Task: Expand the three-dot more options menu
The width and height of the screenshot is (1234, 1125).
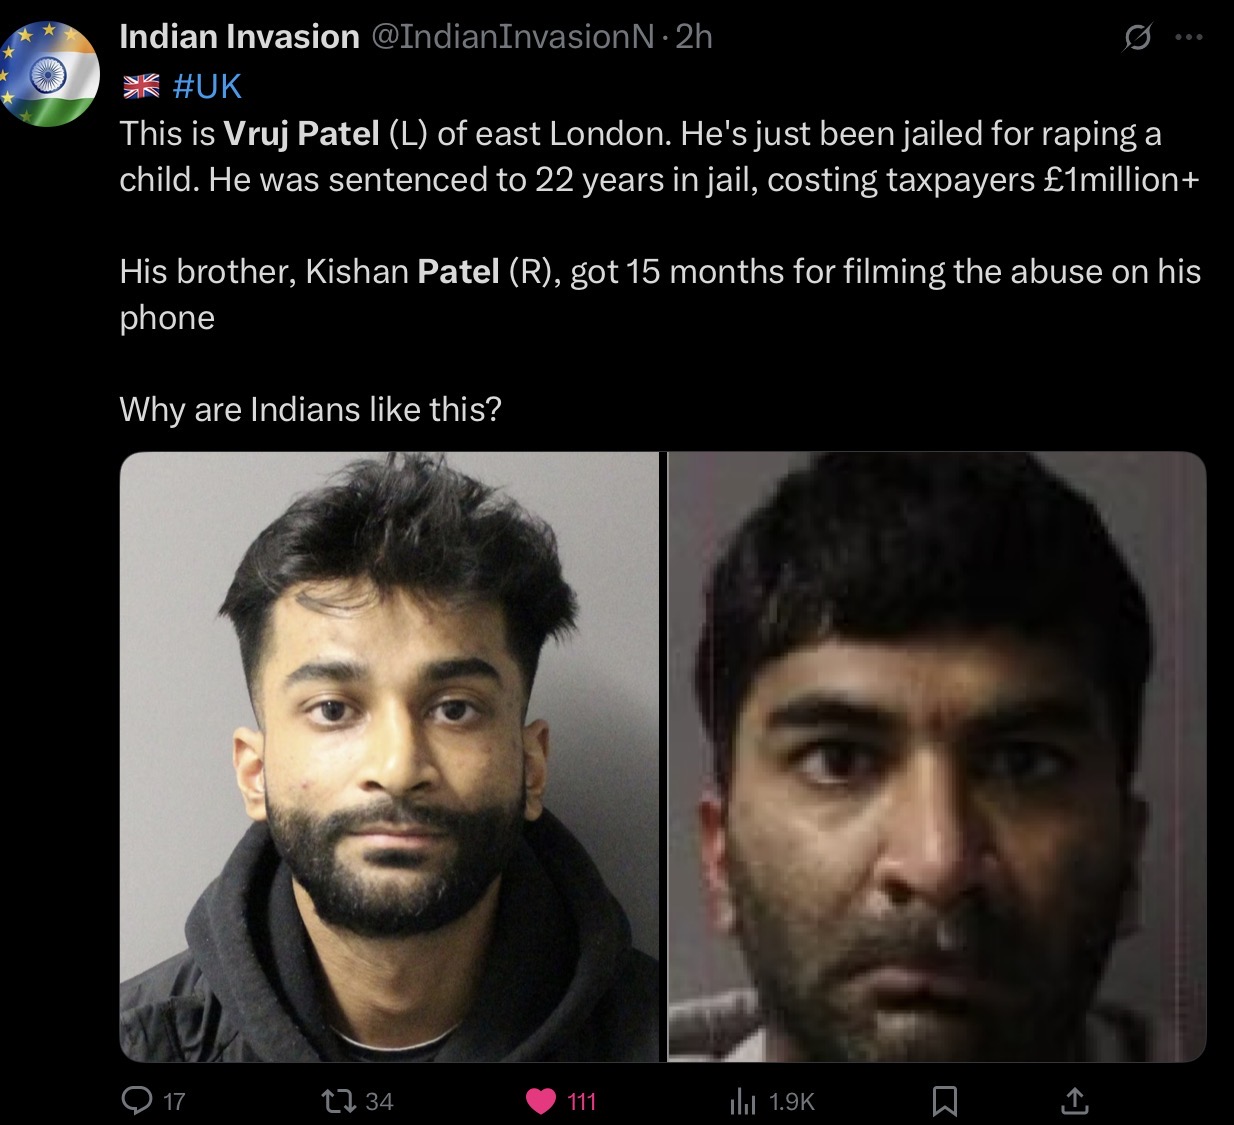Action: [1189, 38]
